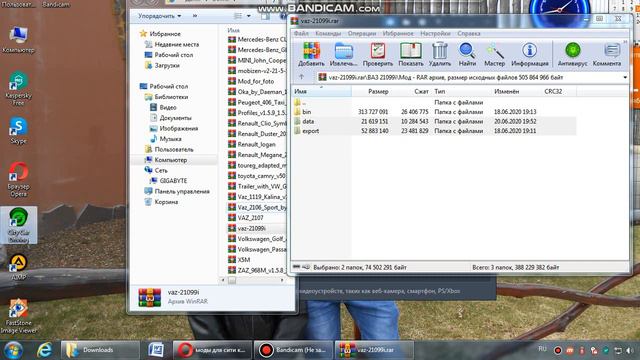
Task: Click the View (Показать) book icon
Action: pos(411,54)
